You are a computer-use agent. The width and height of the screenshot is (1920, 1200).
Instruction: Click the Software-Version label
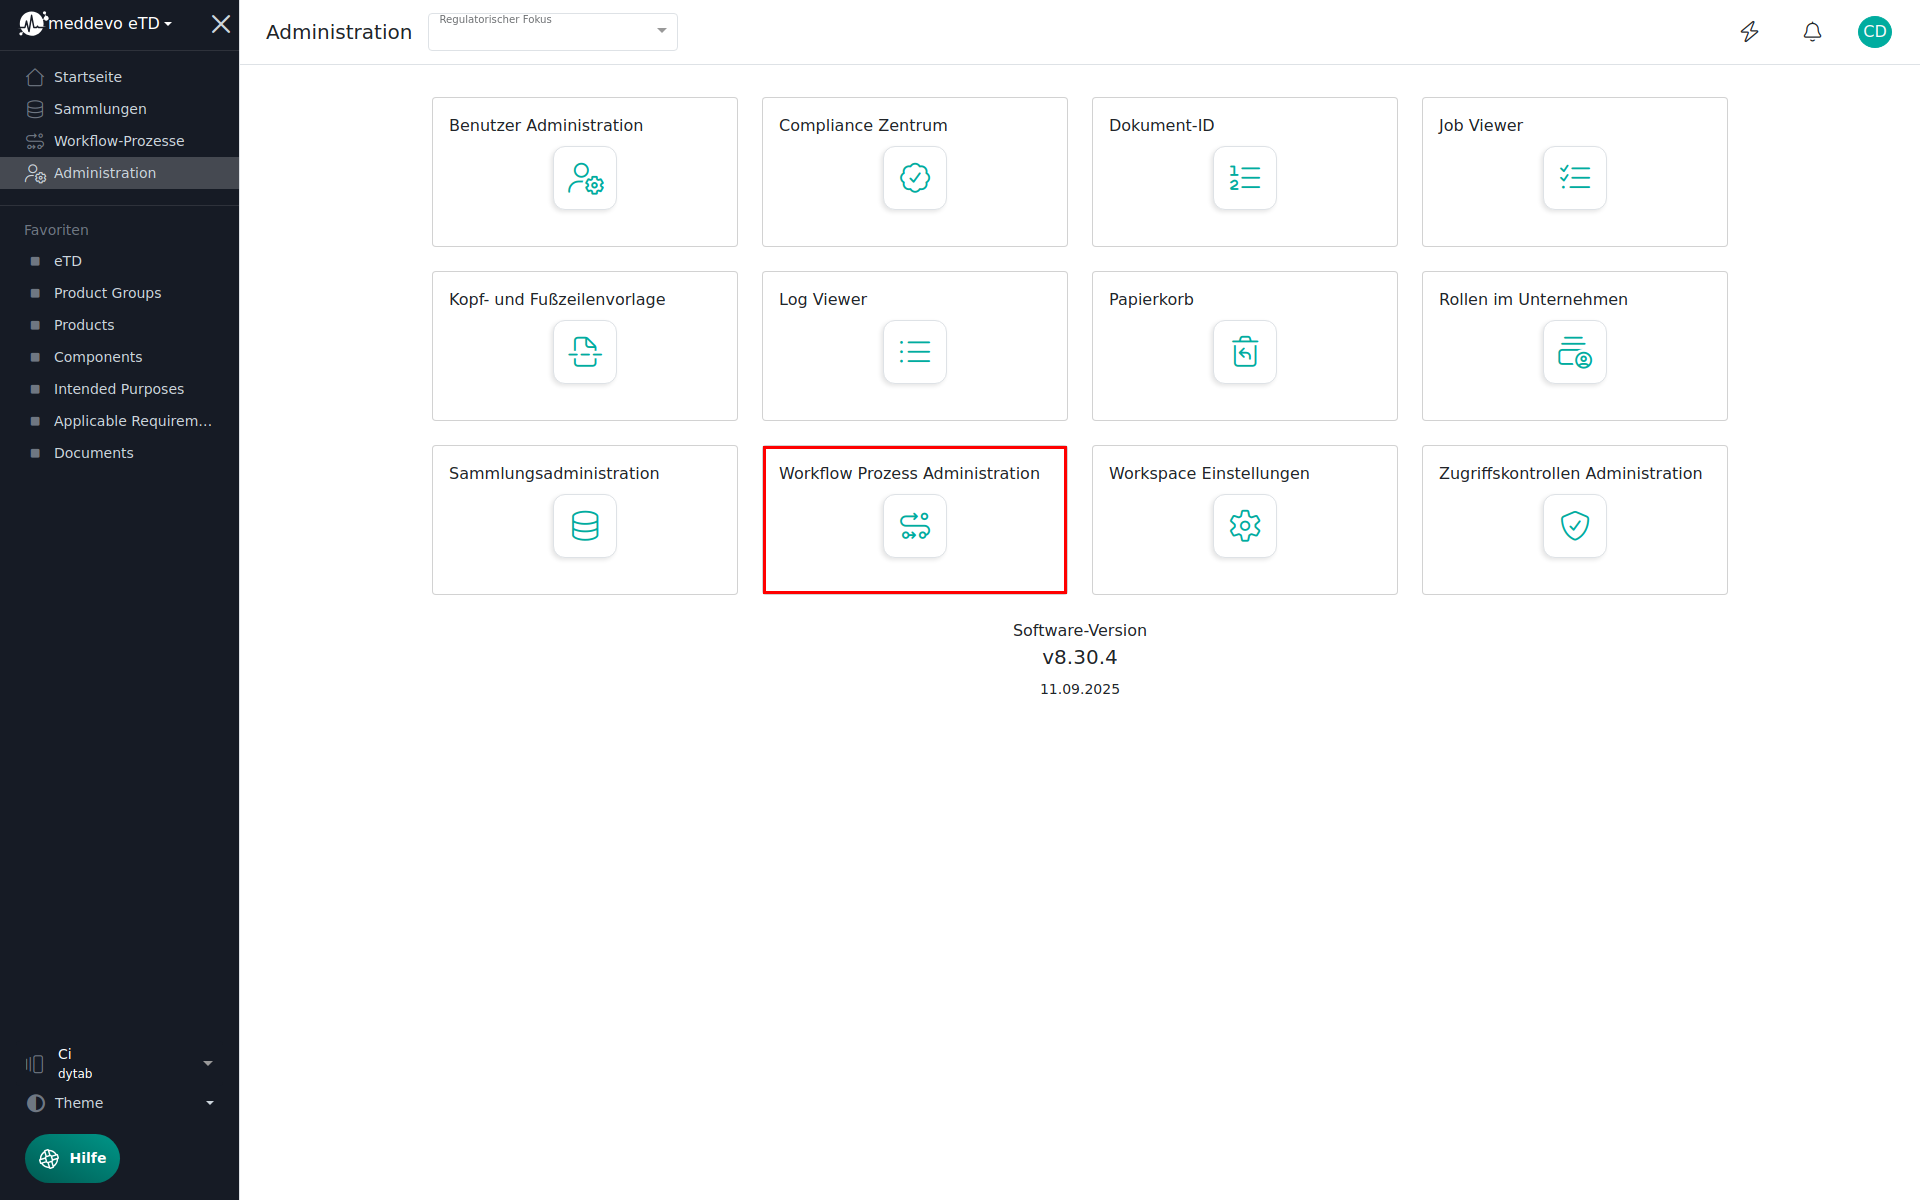(x=1080, y=630)
